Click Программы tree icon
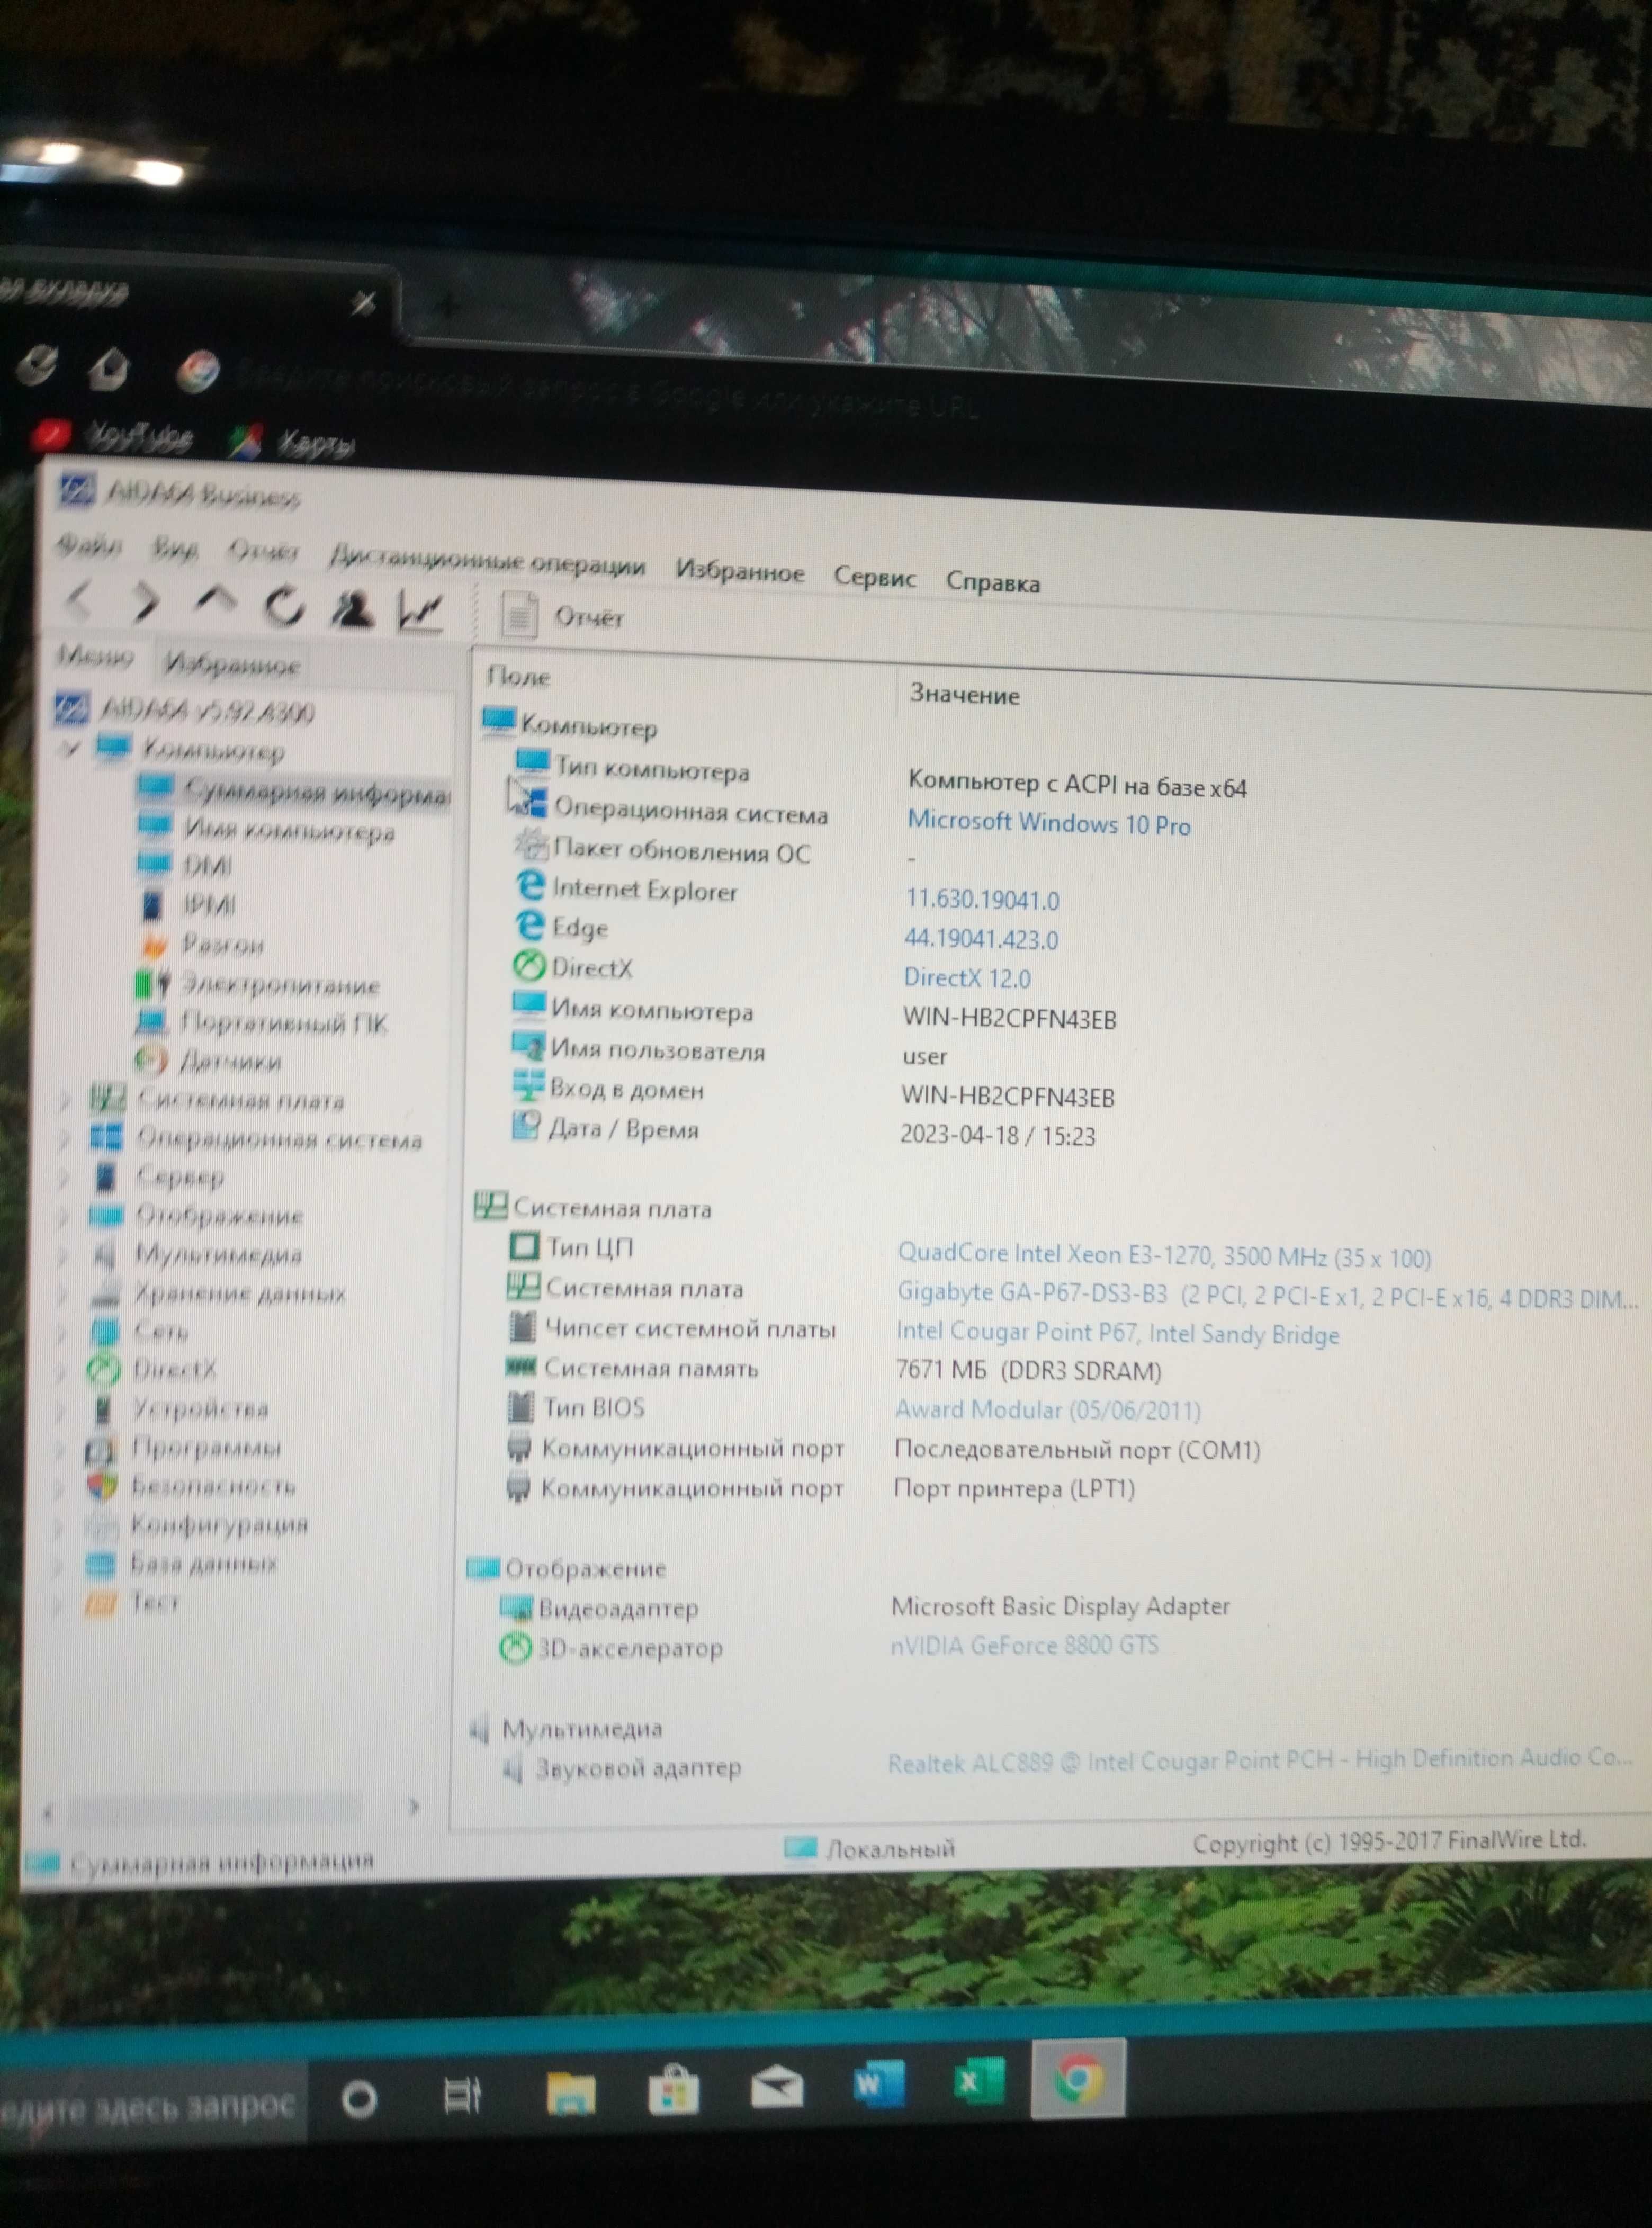Screen dimensions: 1652x2228 click(102, 1448)
